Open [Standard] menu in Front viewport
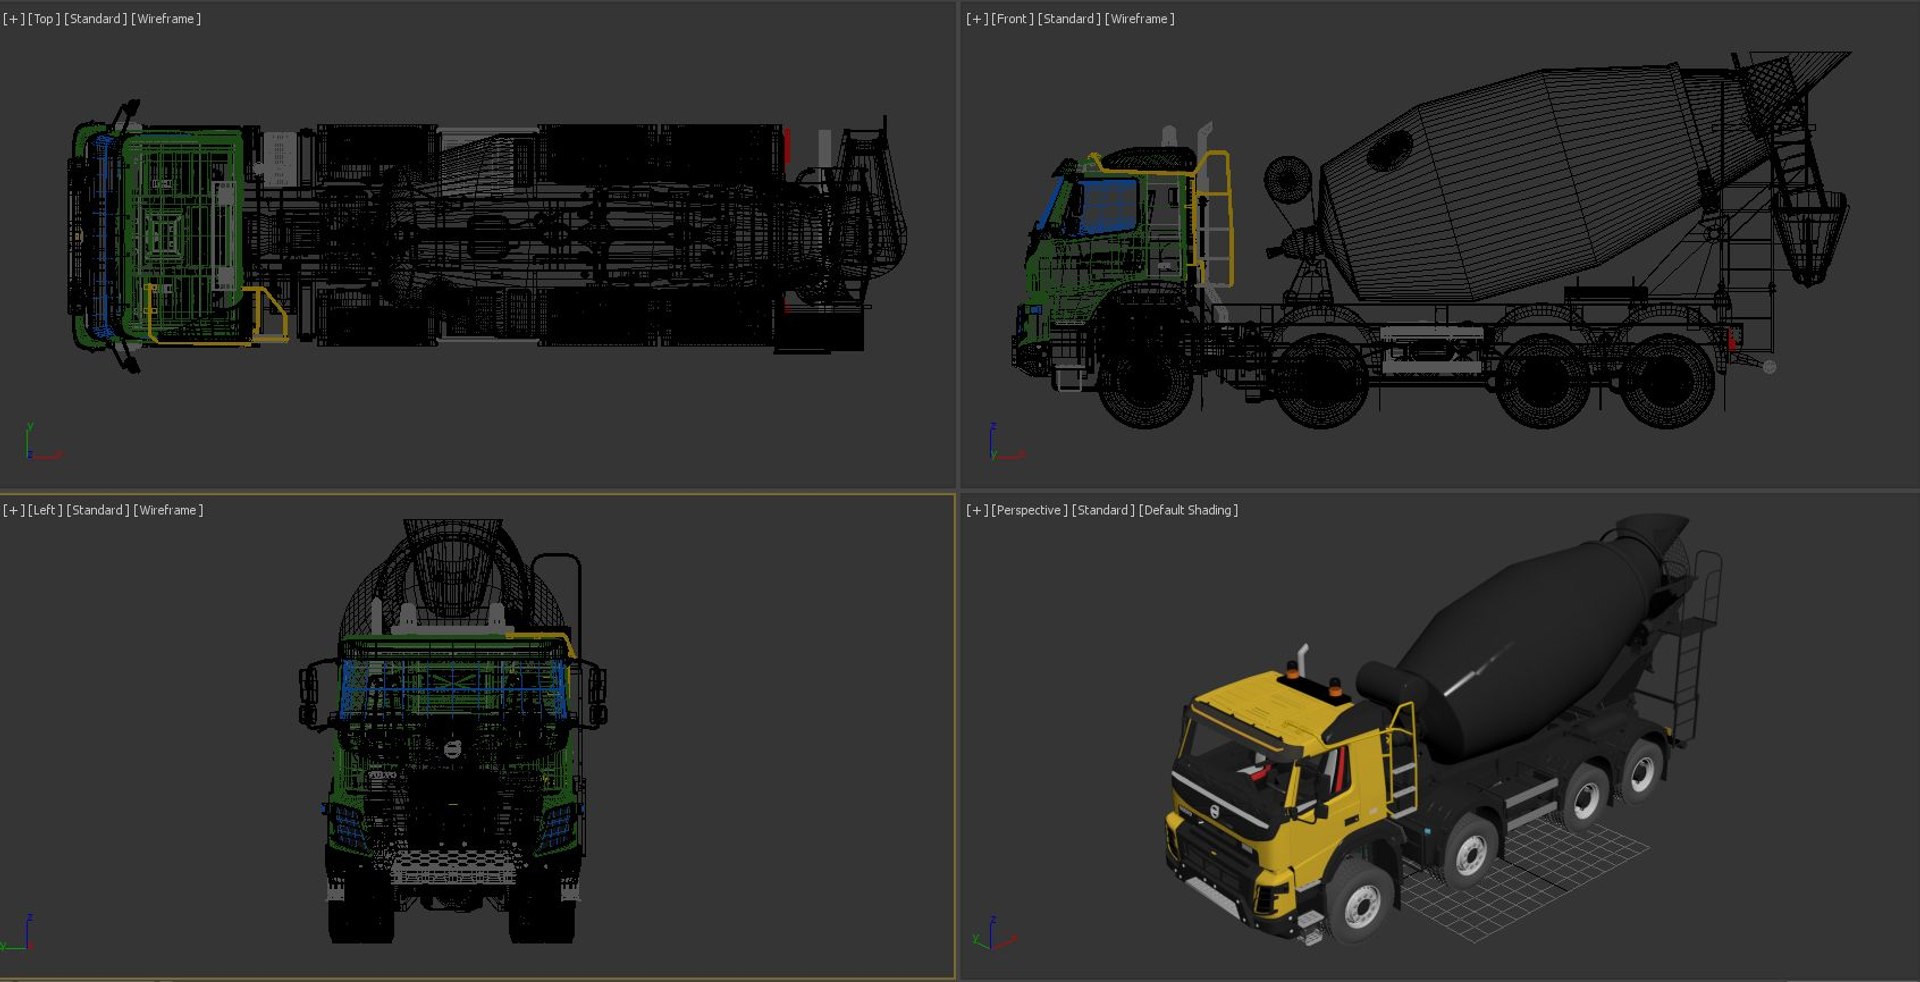This screenshot has height=982, width=1920. (x=1069, y=19)
